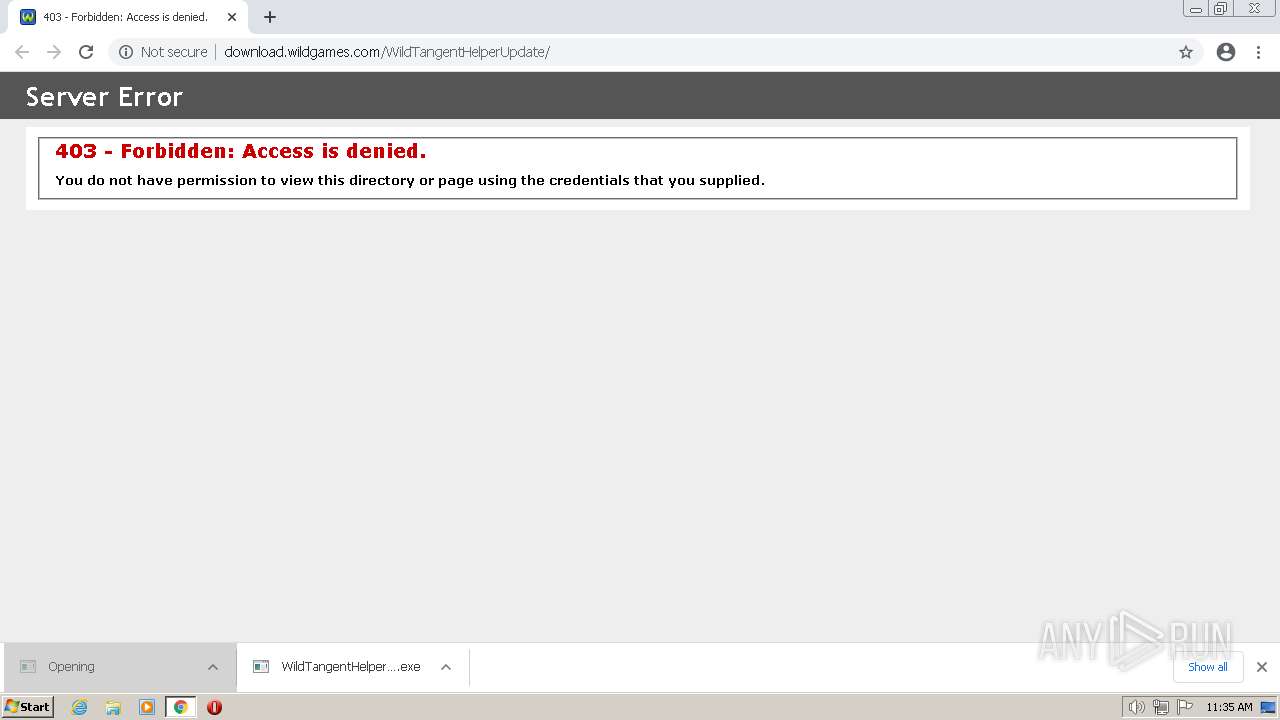Open network status tray icon
This screenshot has height=720, width=1280.
[1160, 707]
